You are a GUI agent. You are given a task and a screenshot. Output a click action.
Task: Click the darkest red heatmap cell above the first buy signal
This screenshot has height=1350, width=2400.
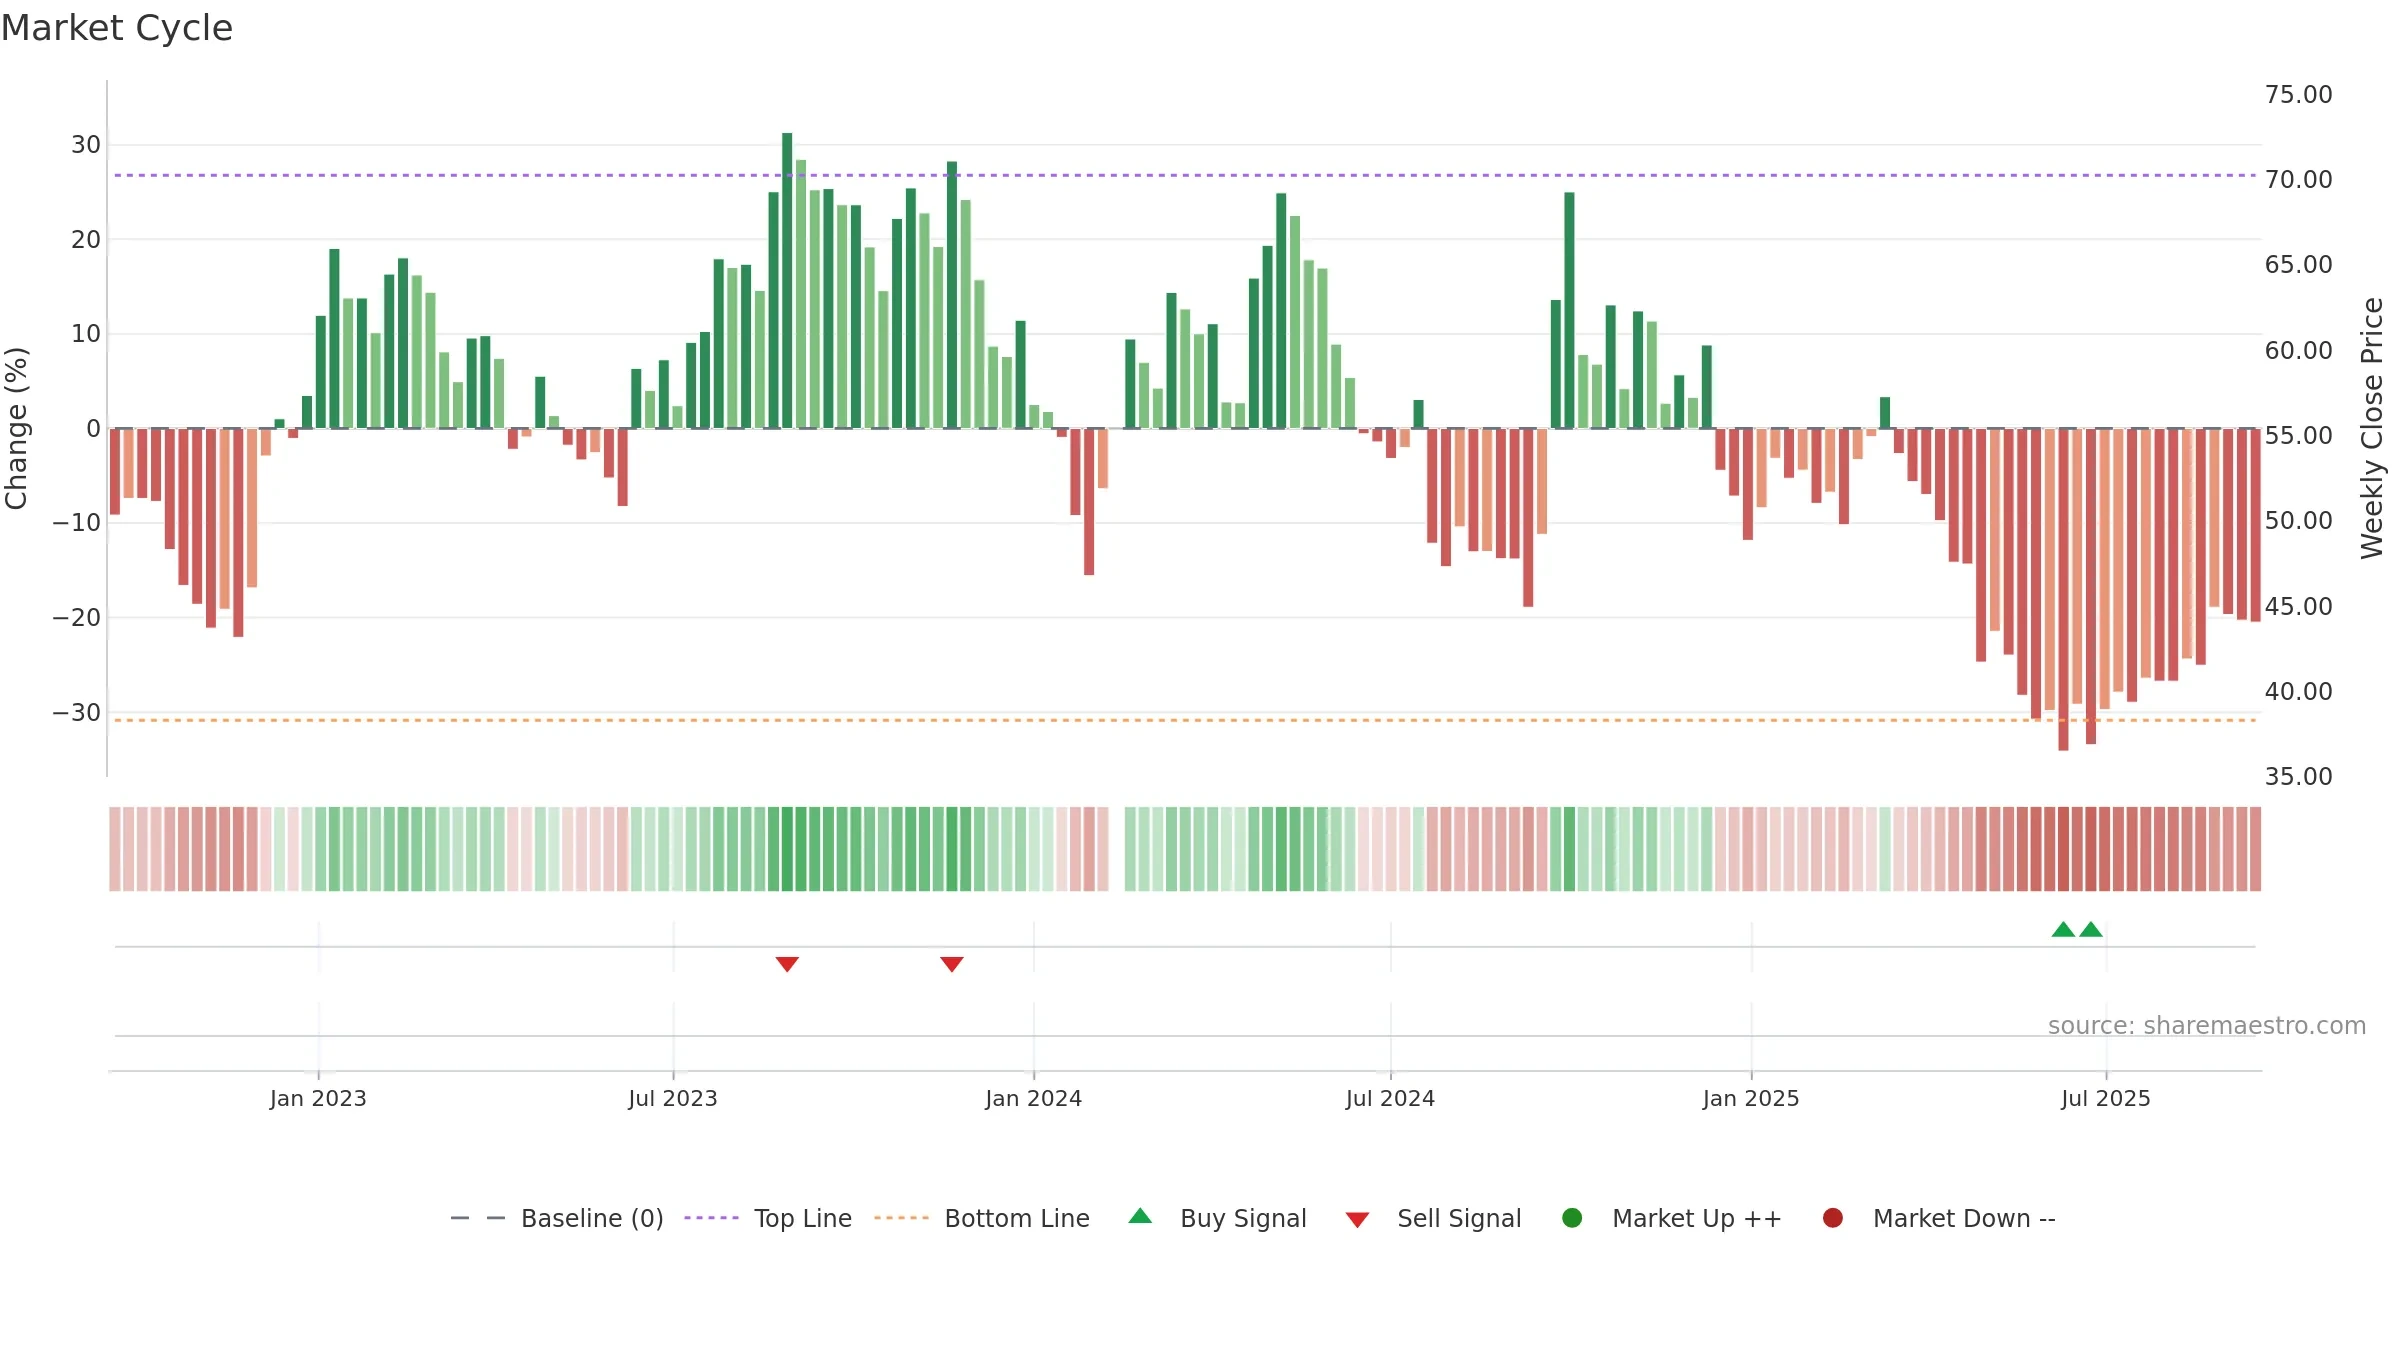tap(2063, 848)
